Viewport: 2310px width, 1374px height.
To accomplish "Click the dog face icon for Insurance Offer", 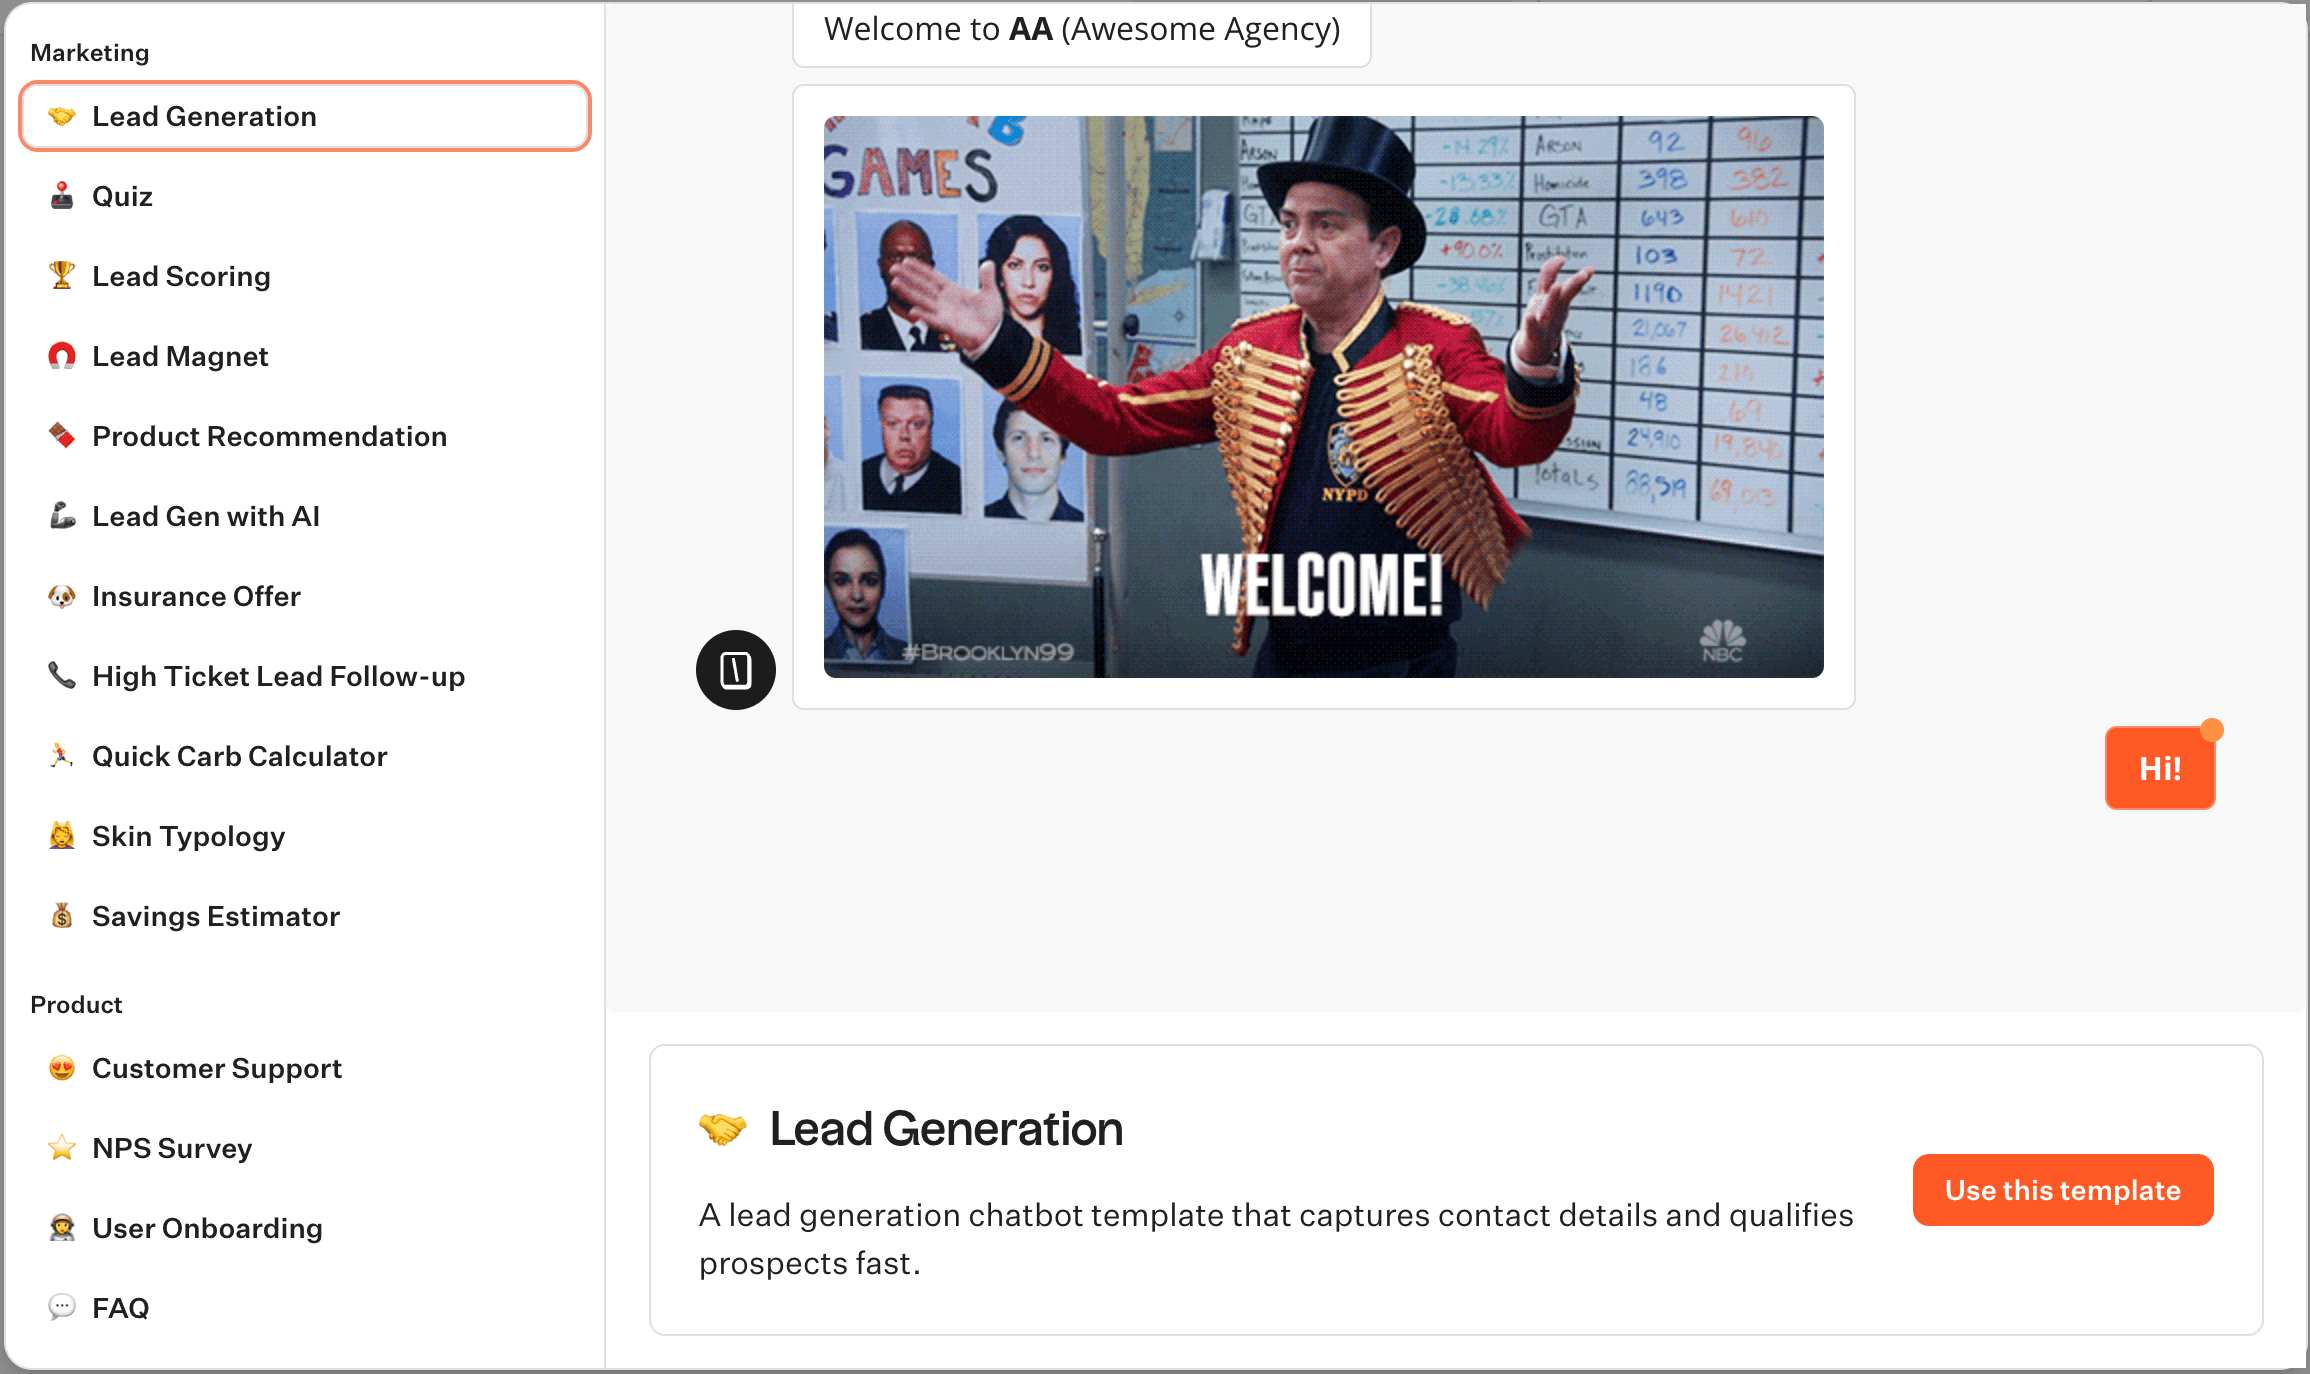I will (x=62, y=596).
